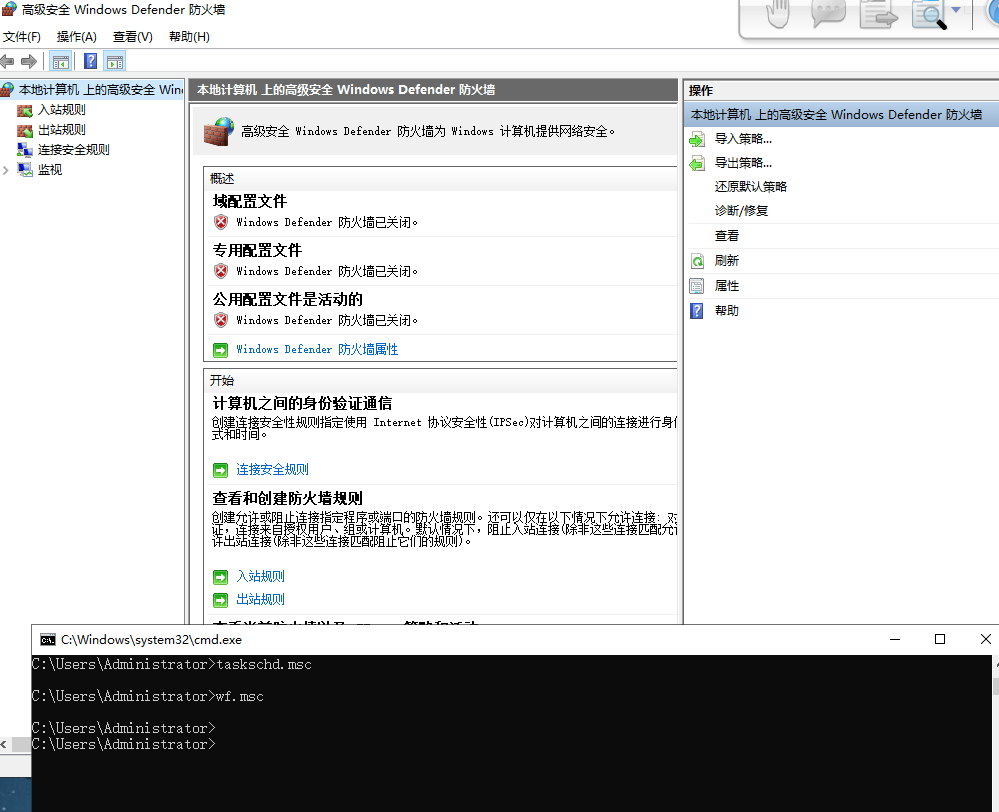This screenshot has height=812, width=999.
Task: Click green arrow icon beside 连接安全规则 link
Action: click(220, 470)
